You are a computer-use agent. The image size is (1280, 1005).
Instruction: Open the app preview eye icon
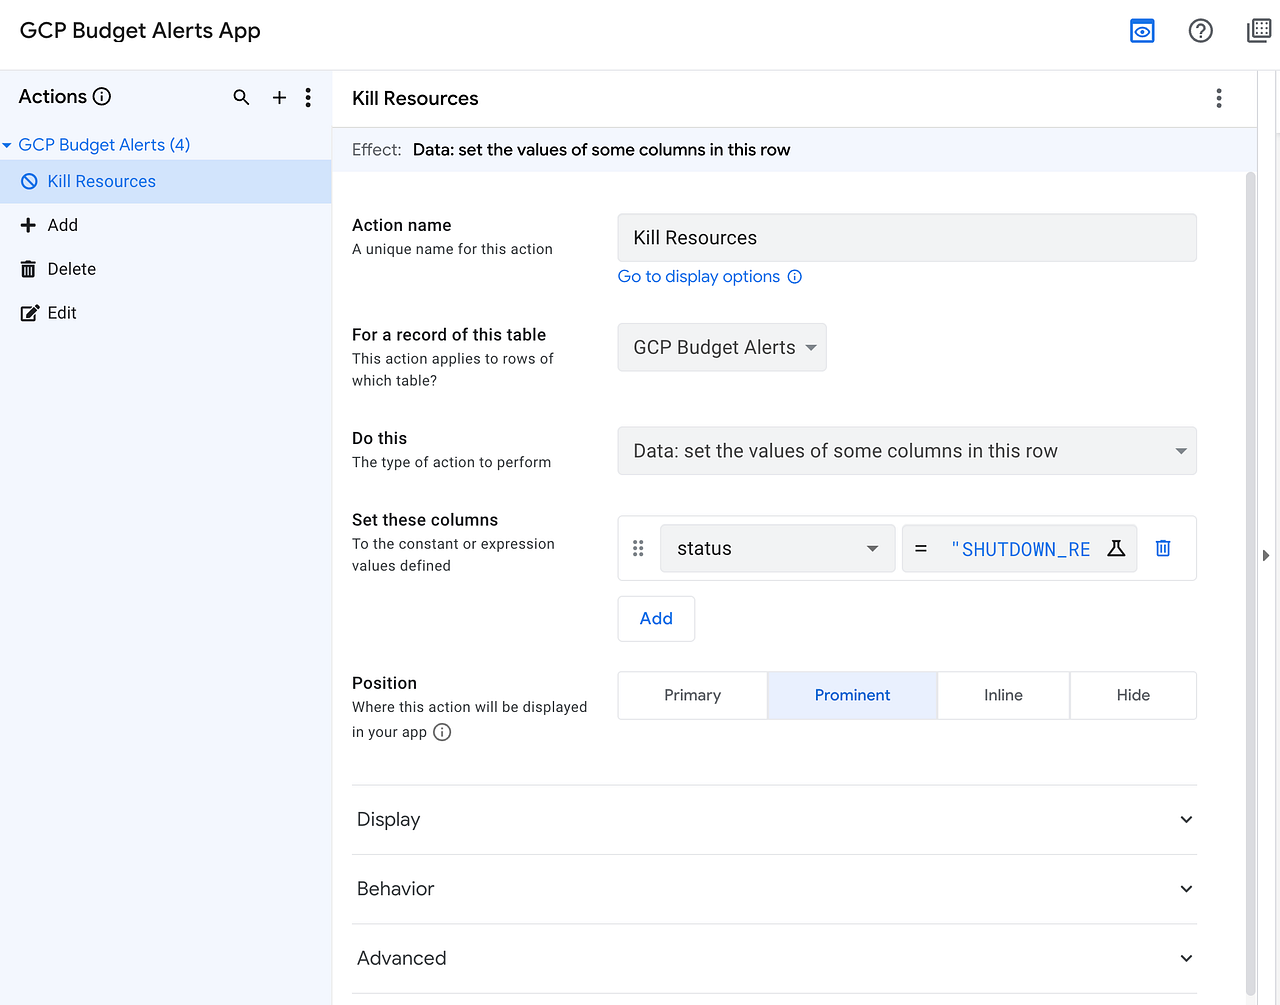[x=1142, y=31]
